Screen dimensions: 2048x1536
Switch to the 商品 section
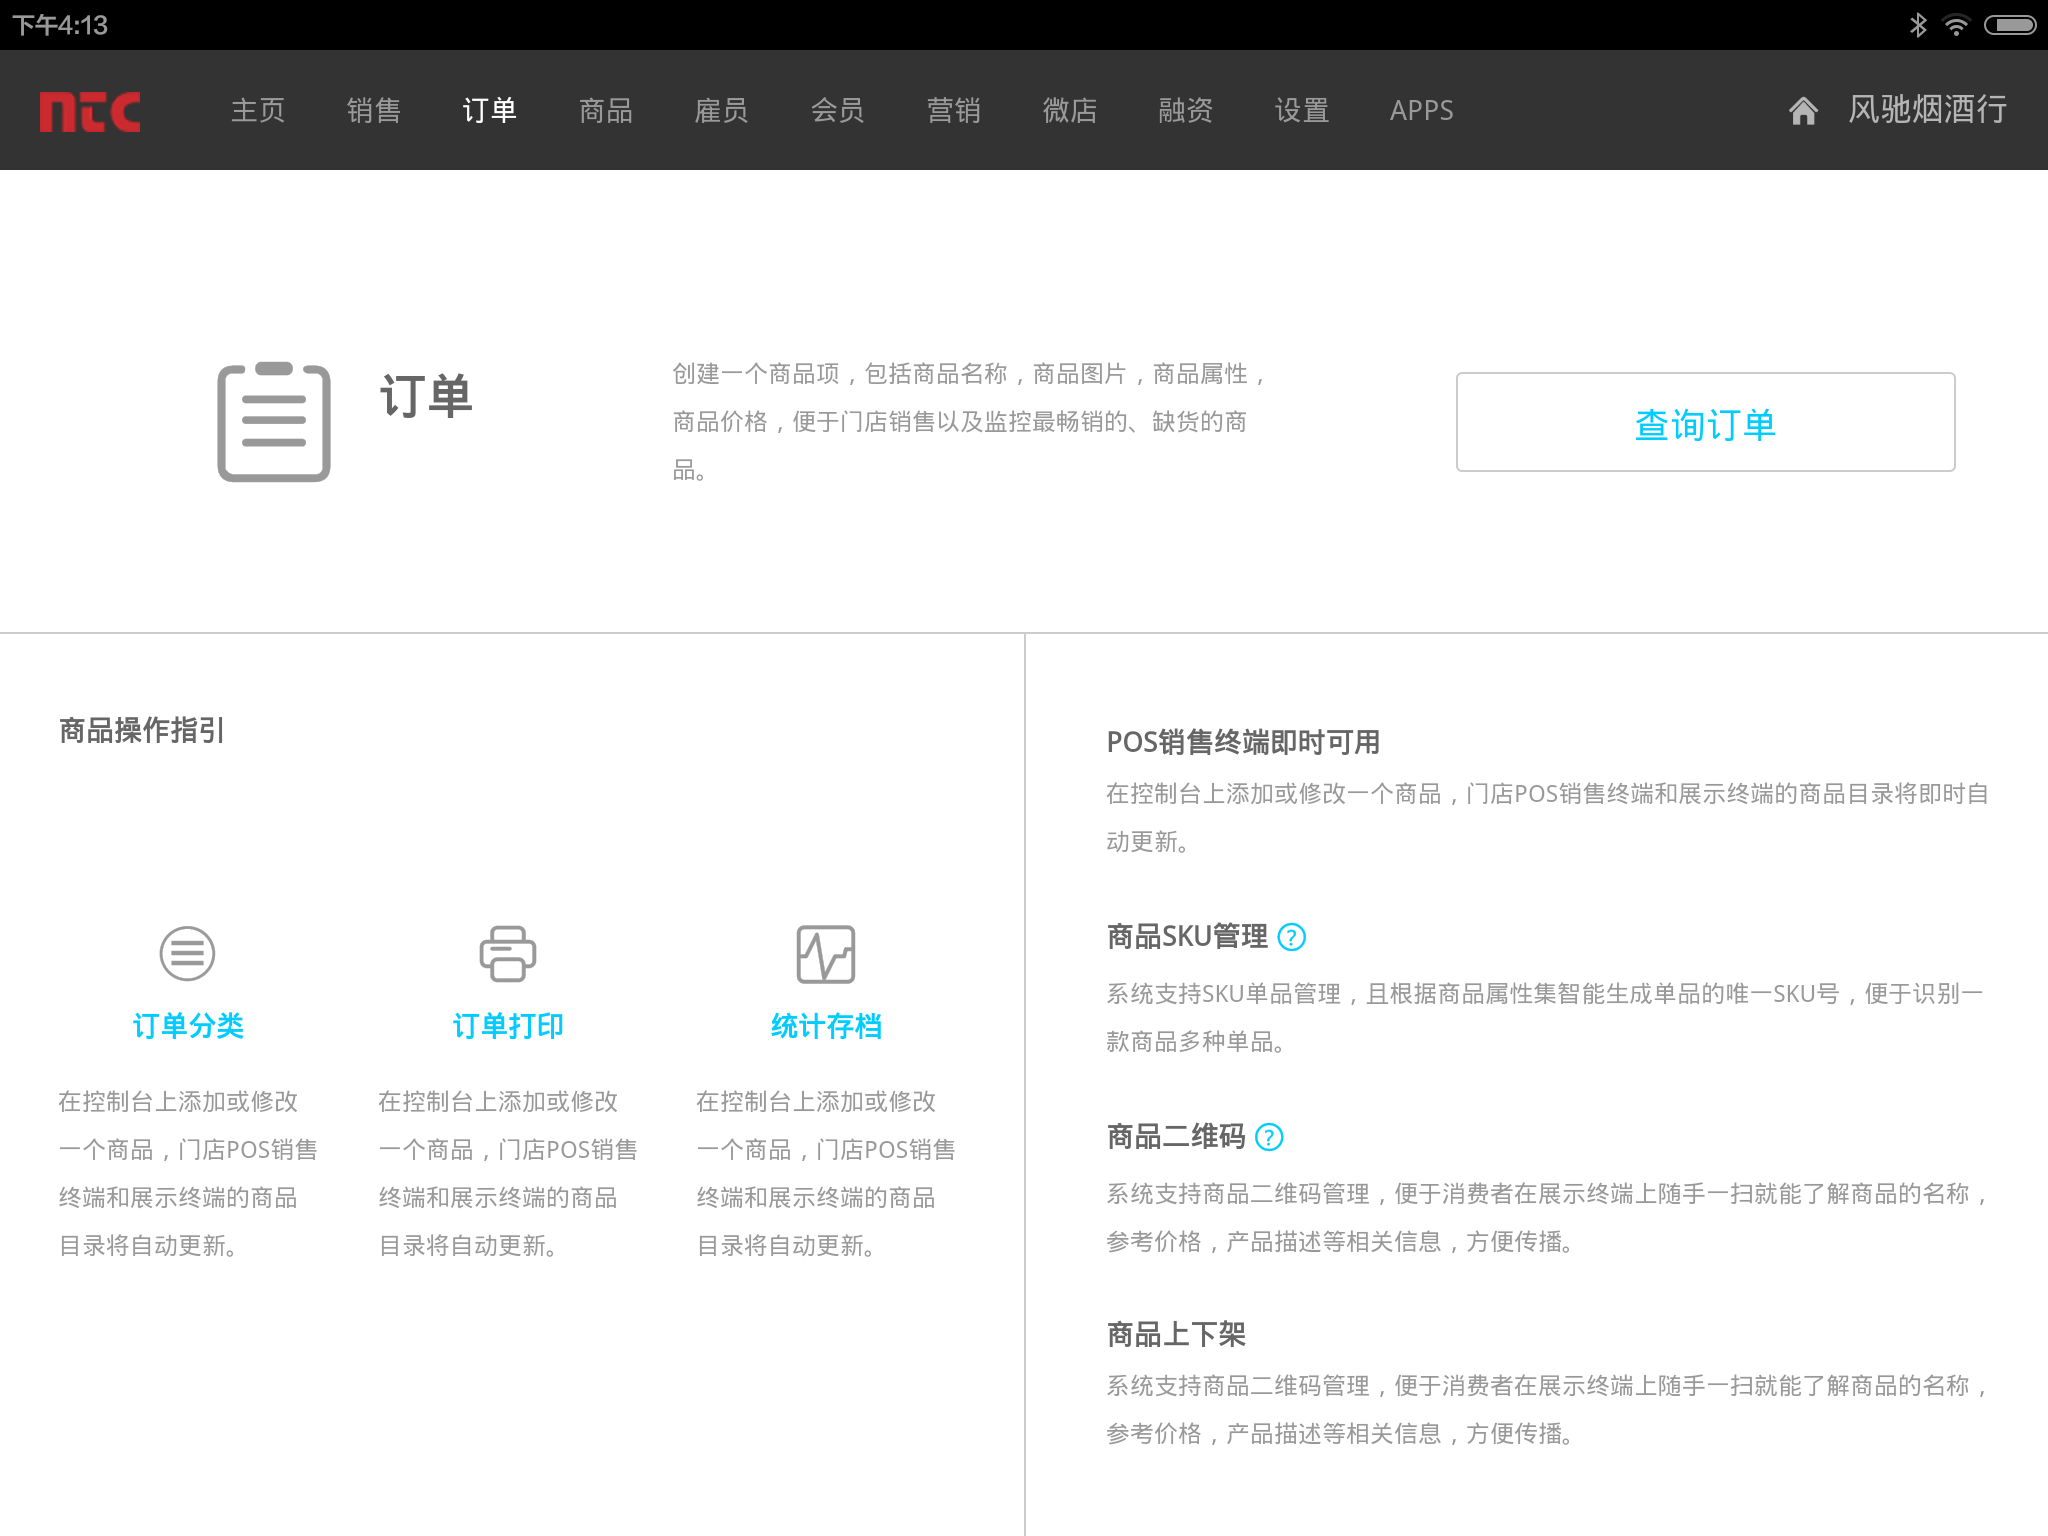(606, 110)
